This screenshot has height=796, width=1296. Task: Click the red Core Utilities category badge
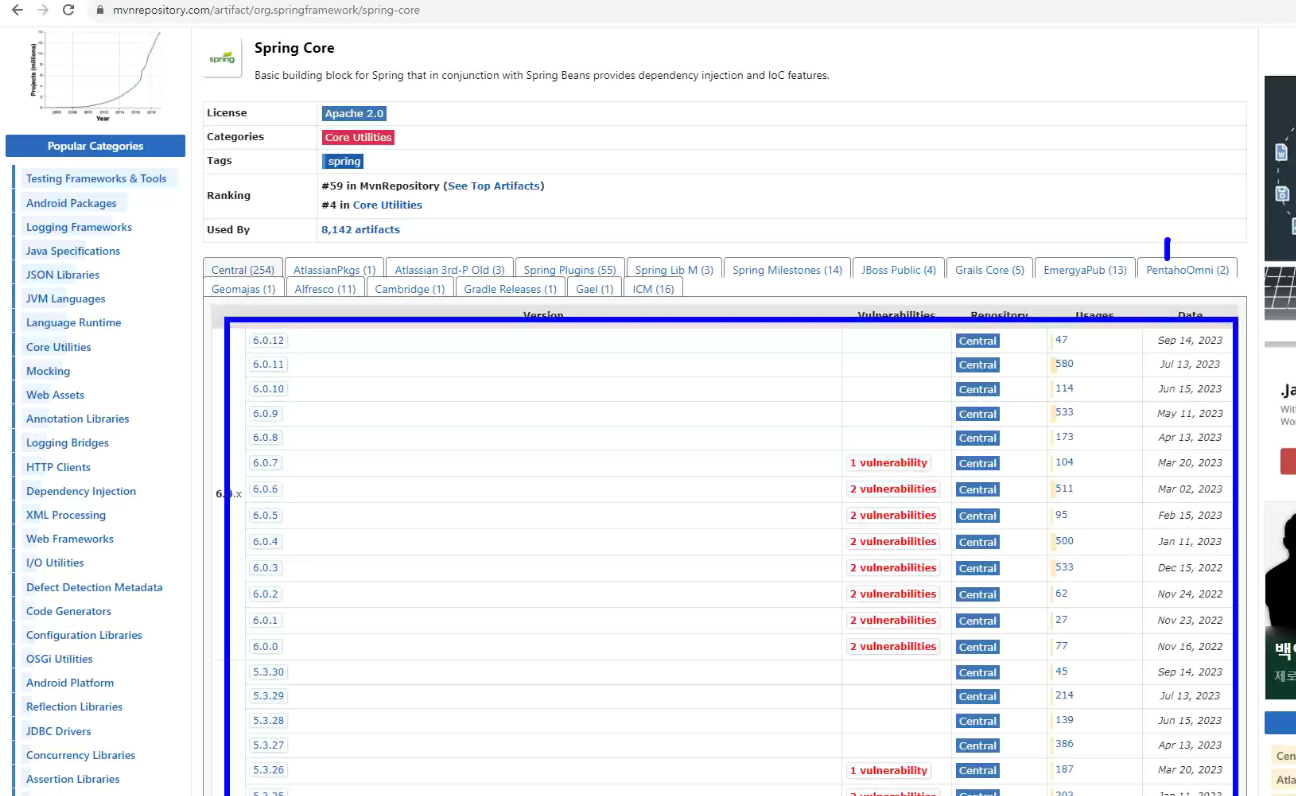pyautogui.click(x=358, y=138)
